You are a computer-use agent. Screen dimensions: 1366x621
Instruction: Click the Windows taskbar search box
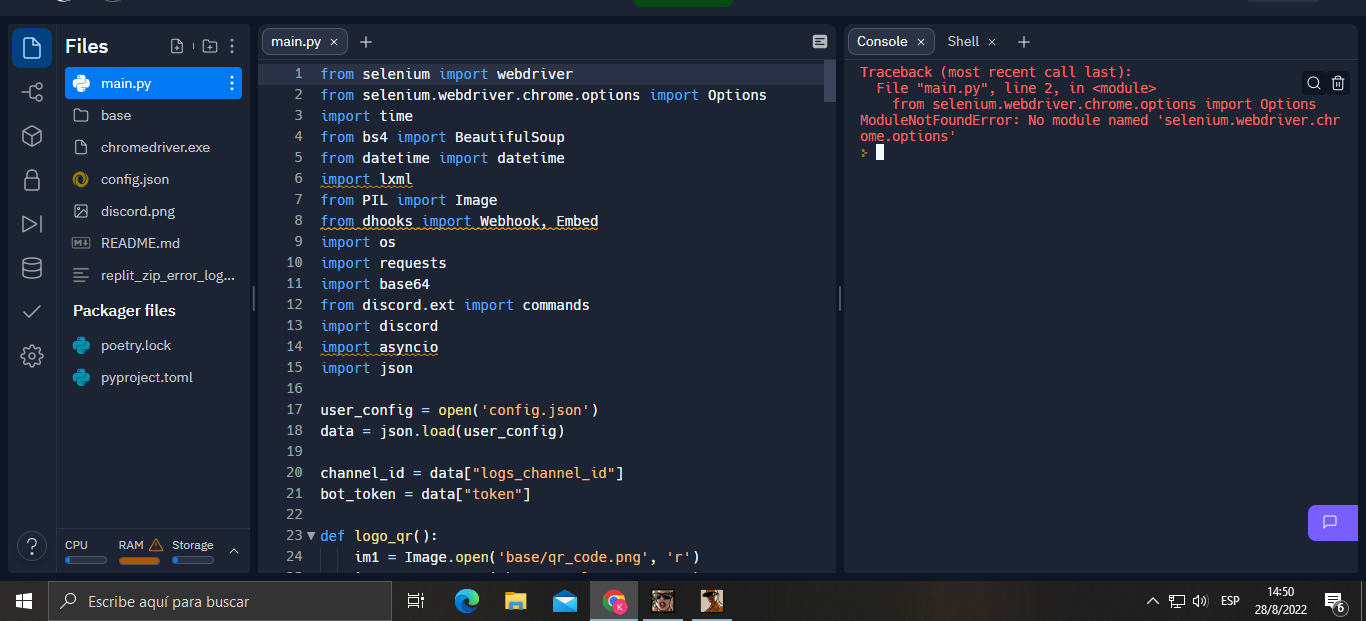pos(220,601)
